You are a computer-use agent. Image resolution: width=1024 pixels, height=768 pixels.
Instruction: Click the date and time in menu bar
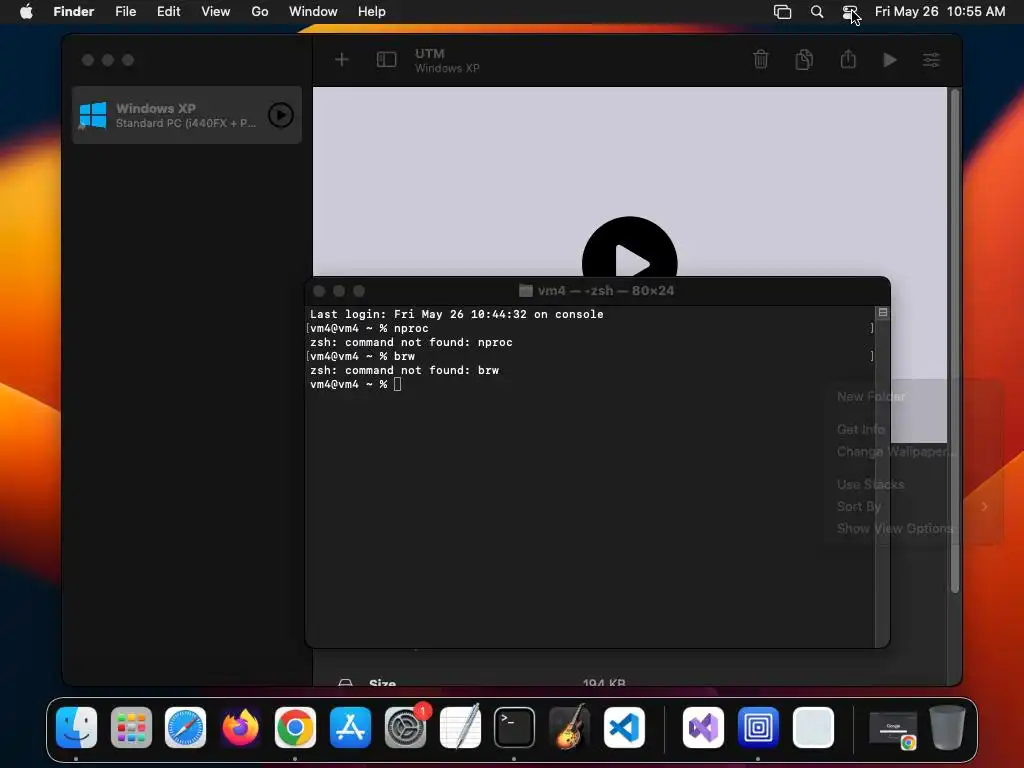tap(940, 11)
